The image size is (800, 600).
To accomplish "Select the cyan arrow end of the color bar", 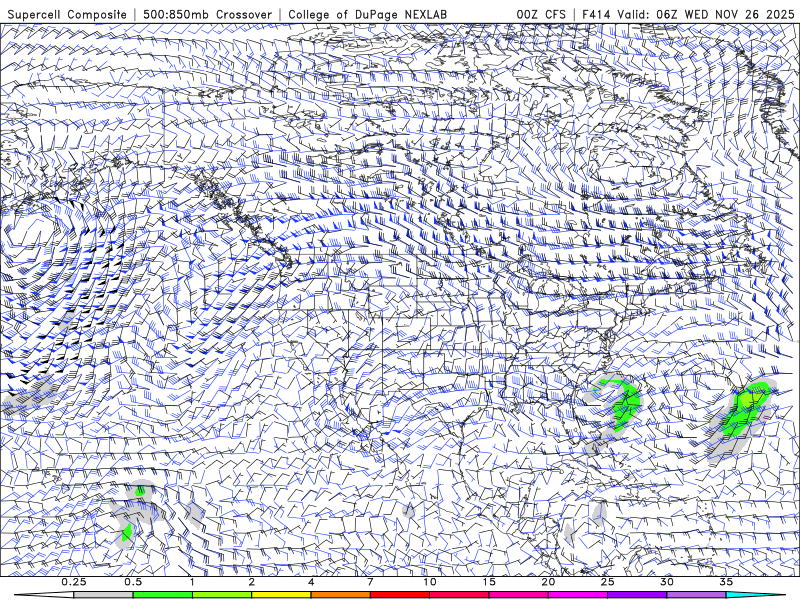I will coord(755,595).
